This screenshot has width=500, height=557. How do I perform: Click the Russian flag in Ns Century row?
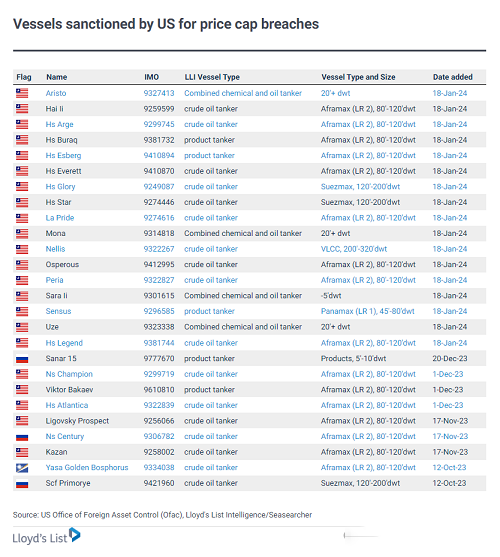22,437
